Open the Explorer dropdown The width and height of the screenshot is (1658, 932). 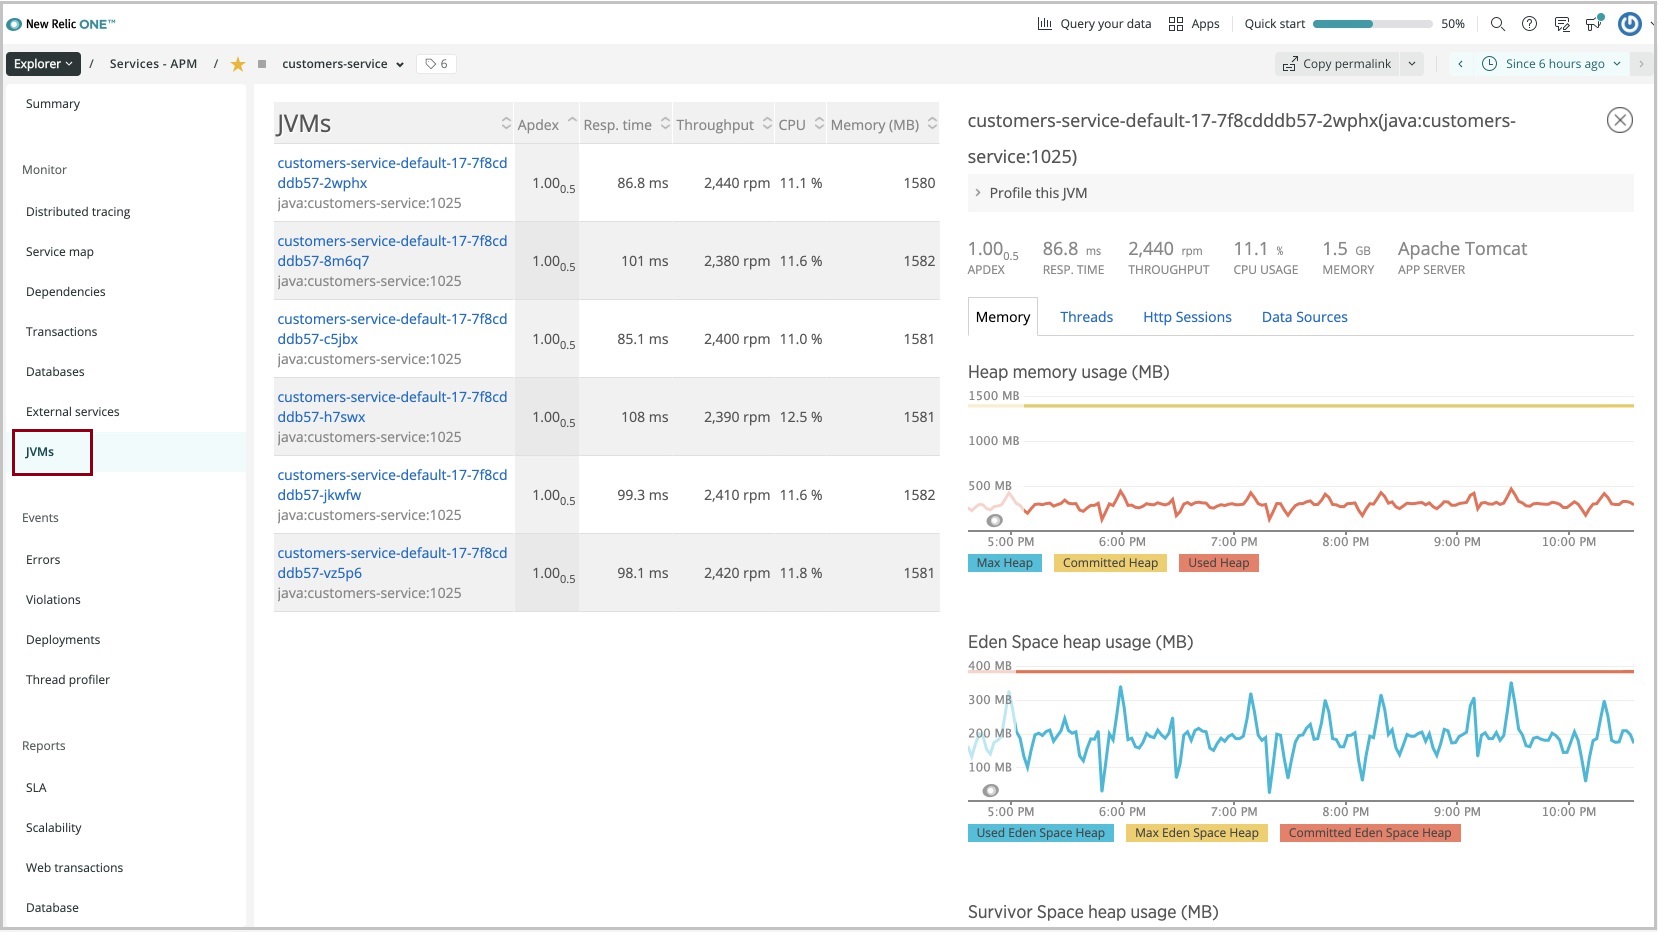pos(43,64)
